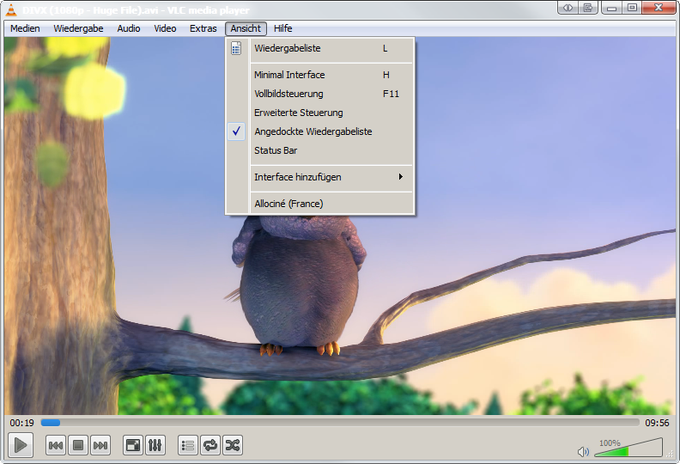Open the Medien menu
Viewport: 680px width, 464px height.
[x=25, y=29]
